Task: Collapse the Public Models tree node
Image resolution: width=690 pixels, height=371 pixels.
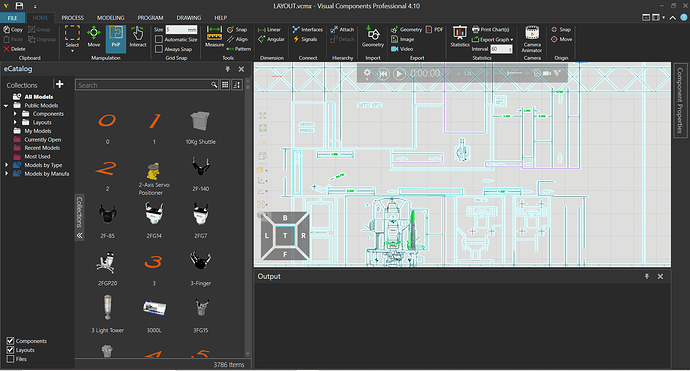Action: click(x=6, y=106)
